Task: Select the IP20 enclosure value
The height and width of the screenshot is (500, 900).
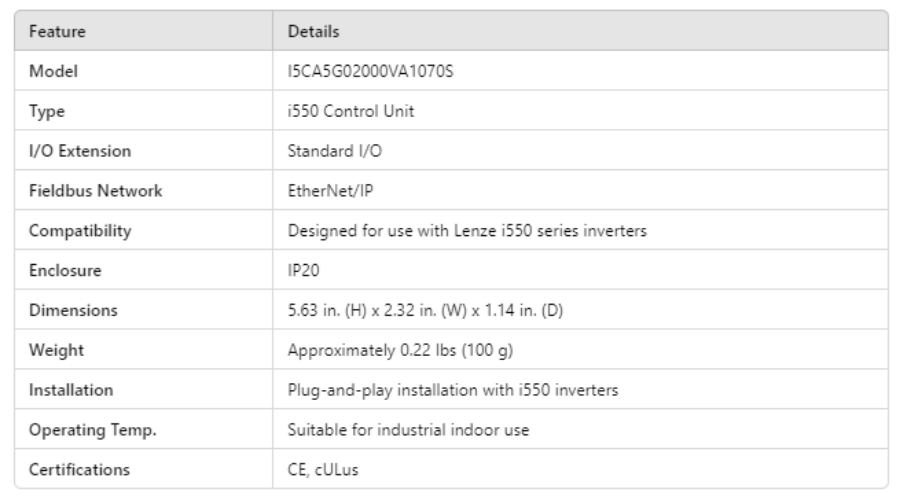Action: coord(302,270)
